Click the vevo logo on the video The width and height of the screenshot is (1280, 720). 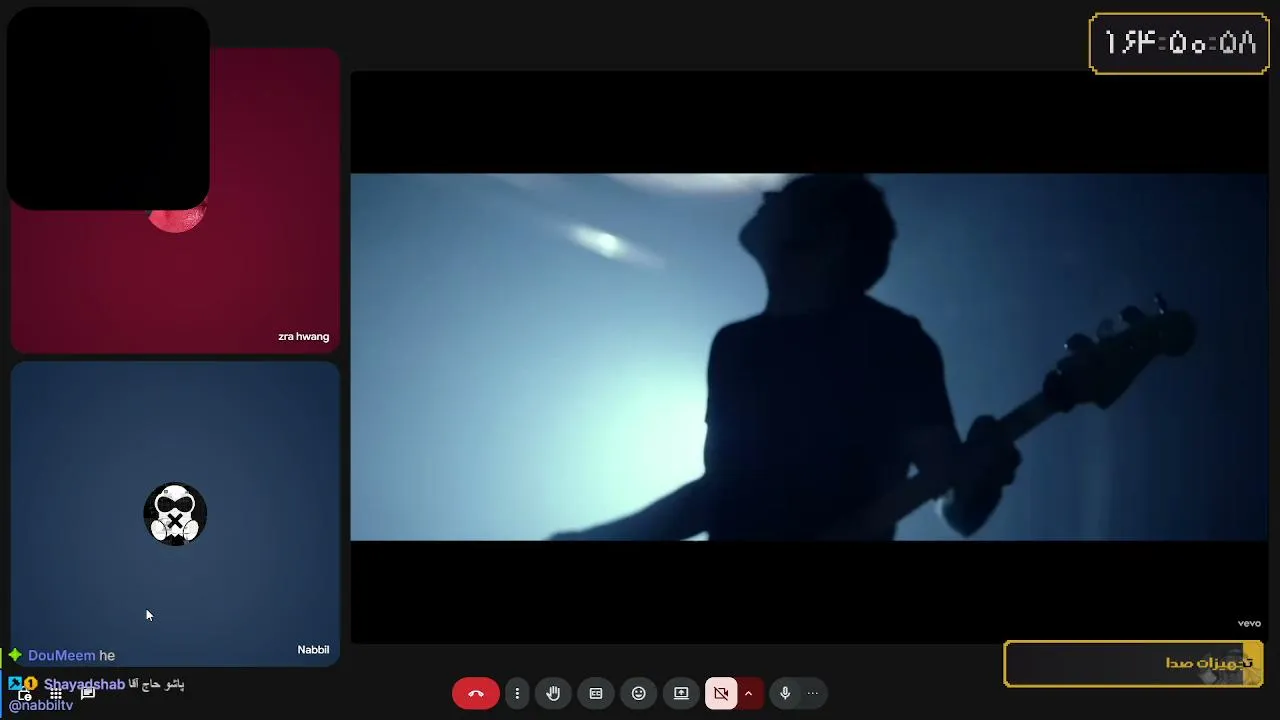pos(1249,623)
